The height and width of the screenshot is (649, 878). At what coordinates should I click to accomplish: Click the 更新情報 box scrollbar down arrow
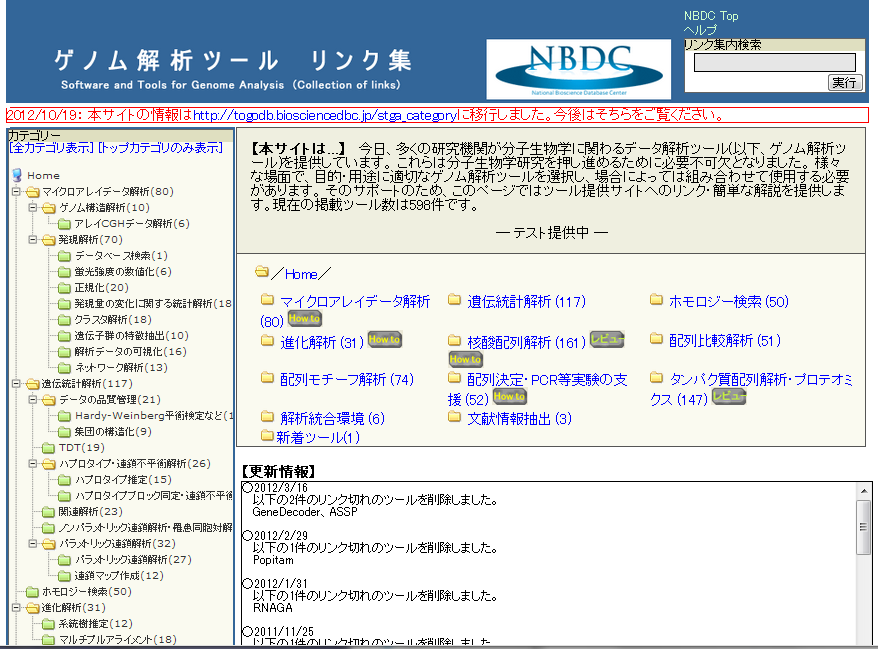pyautogui.click(x=863, y=641)
